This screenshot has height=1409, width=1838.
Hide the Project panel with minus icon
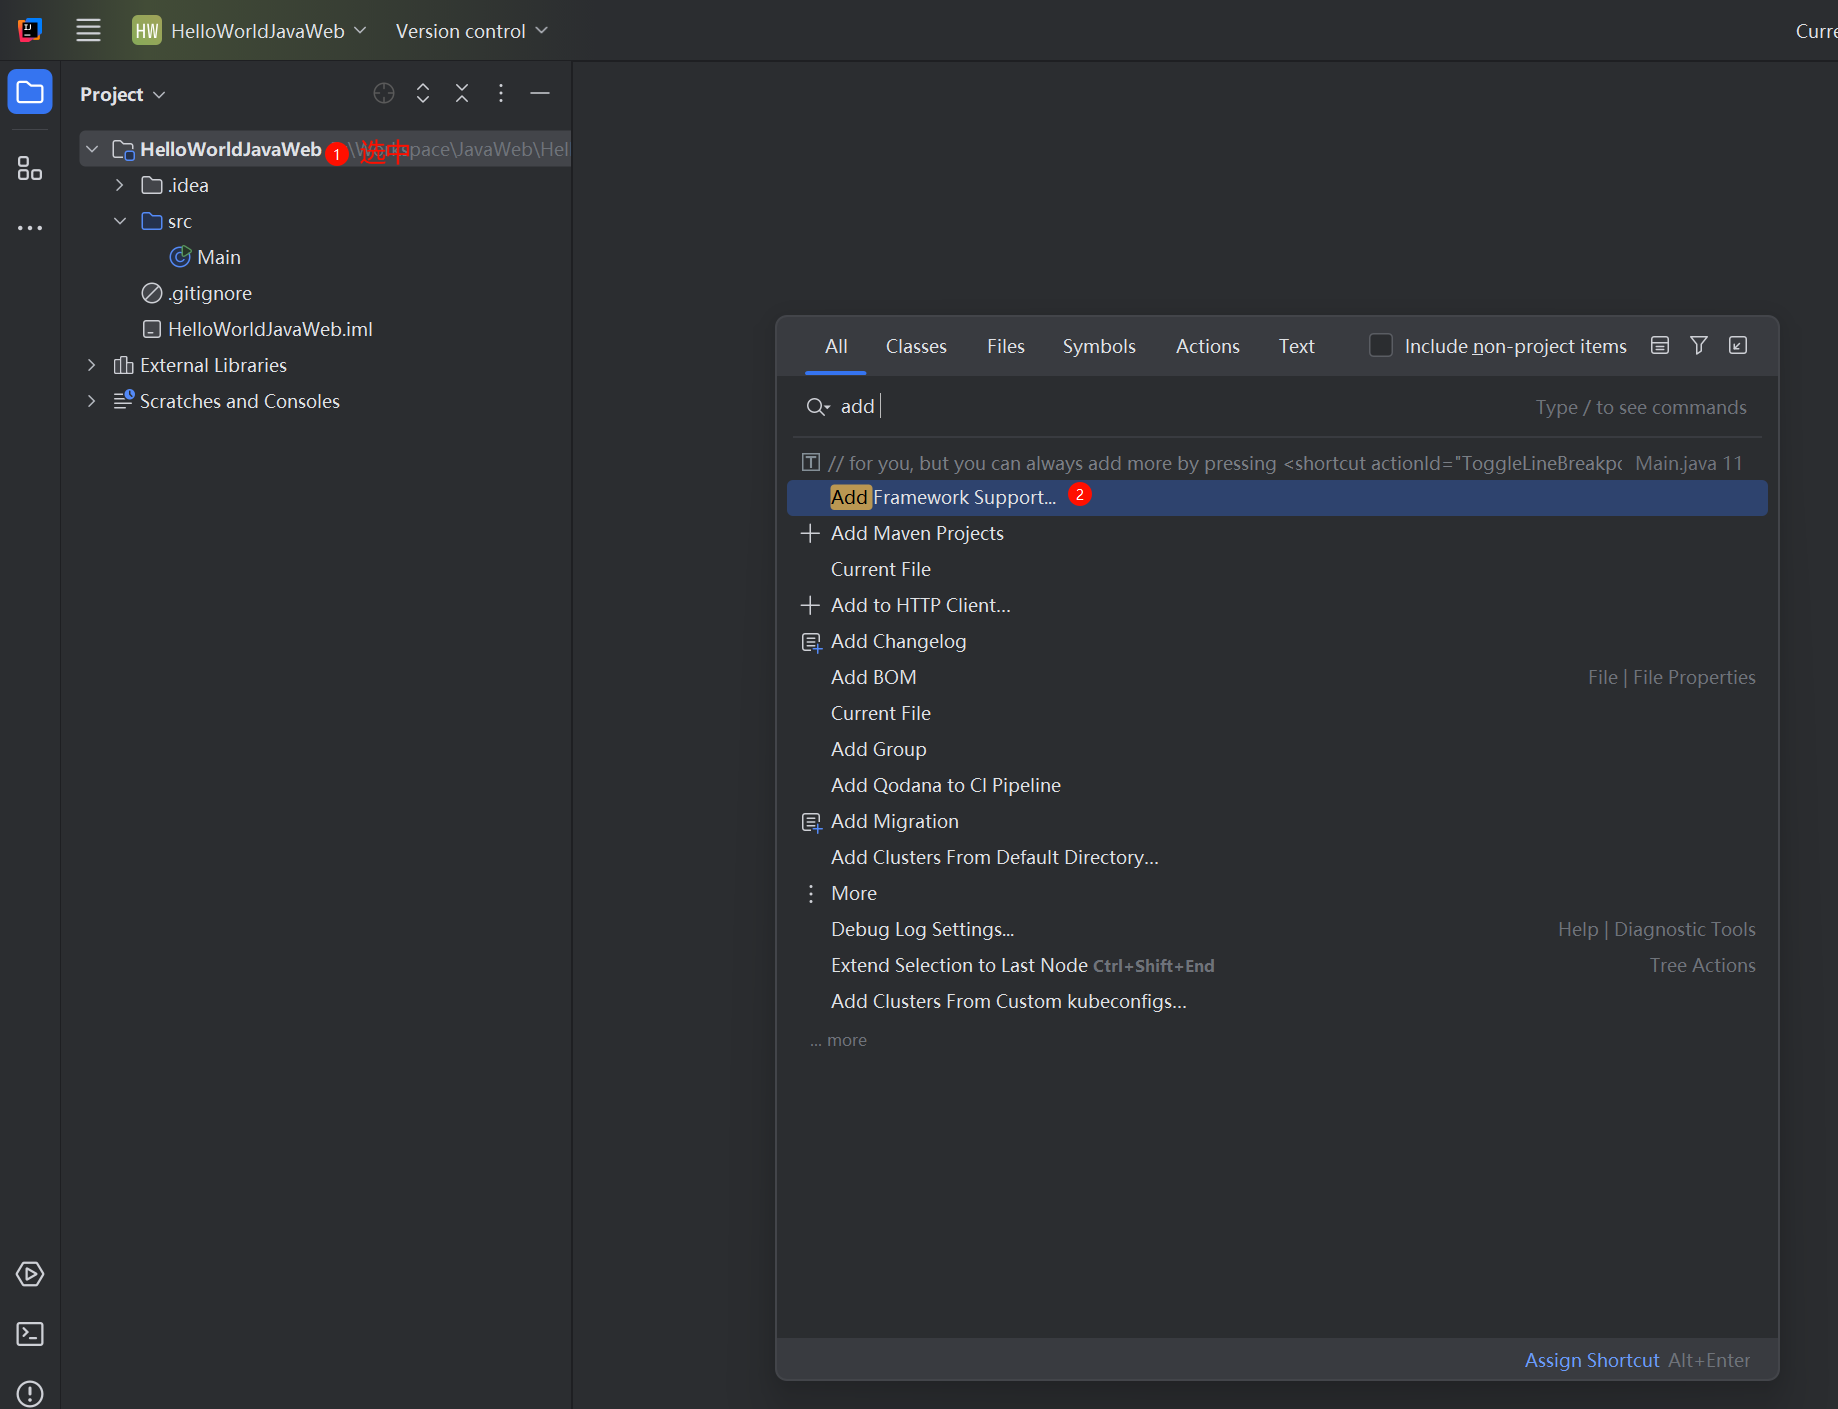pyautogui.click(x=540, y=93)
